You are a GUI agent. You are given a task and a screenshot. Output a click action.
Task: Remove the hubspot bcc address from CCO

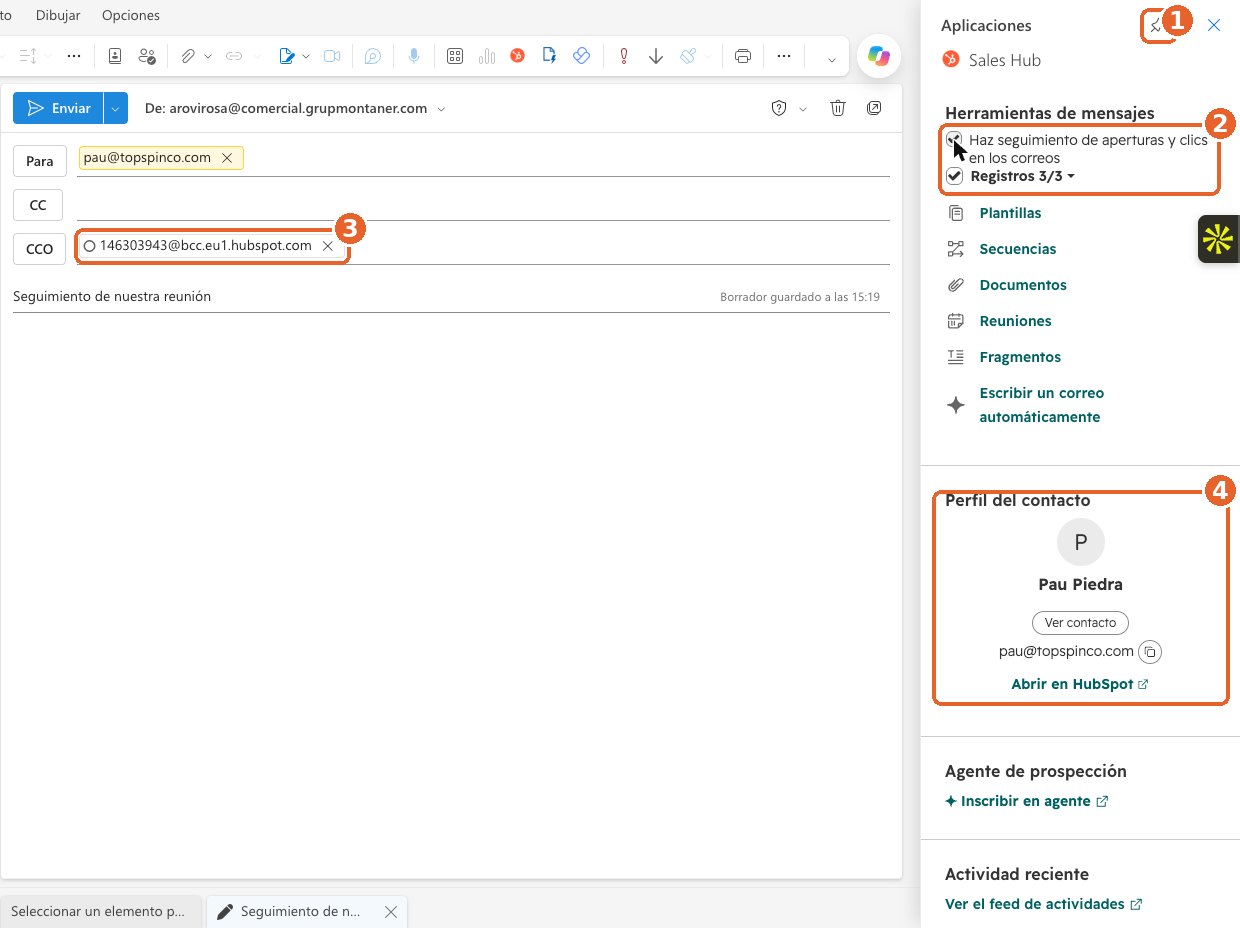pos(327,246)
